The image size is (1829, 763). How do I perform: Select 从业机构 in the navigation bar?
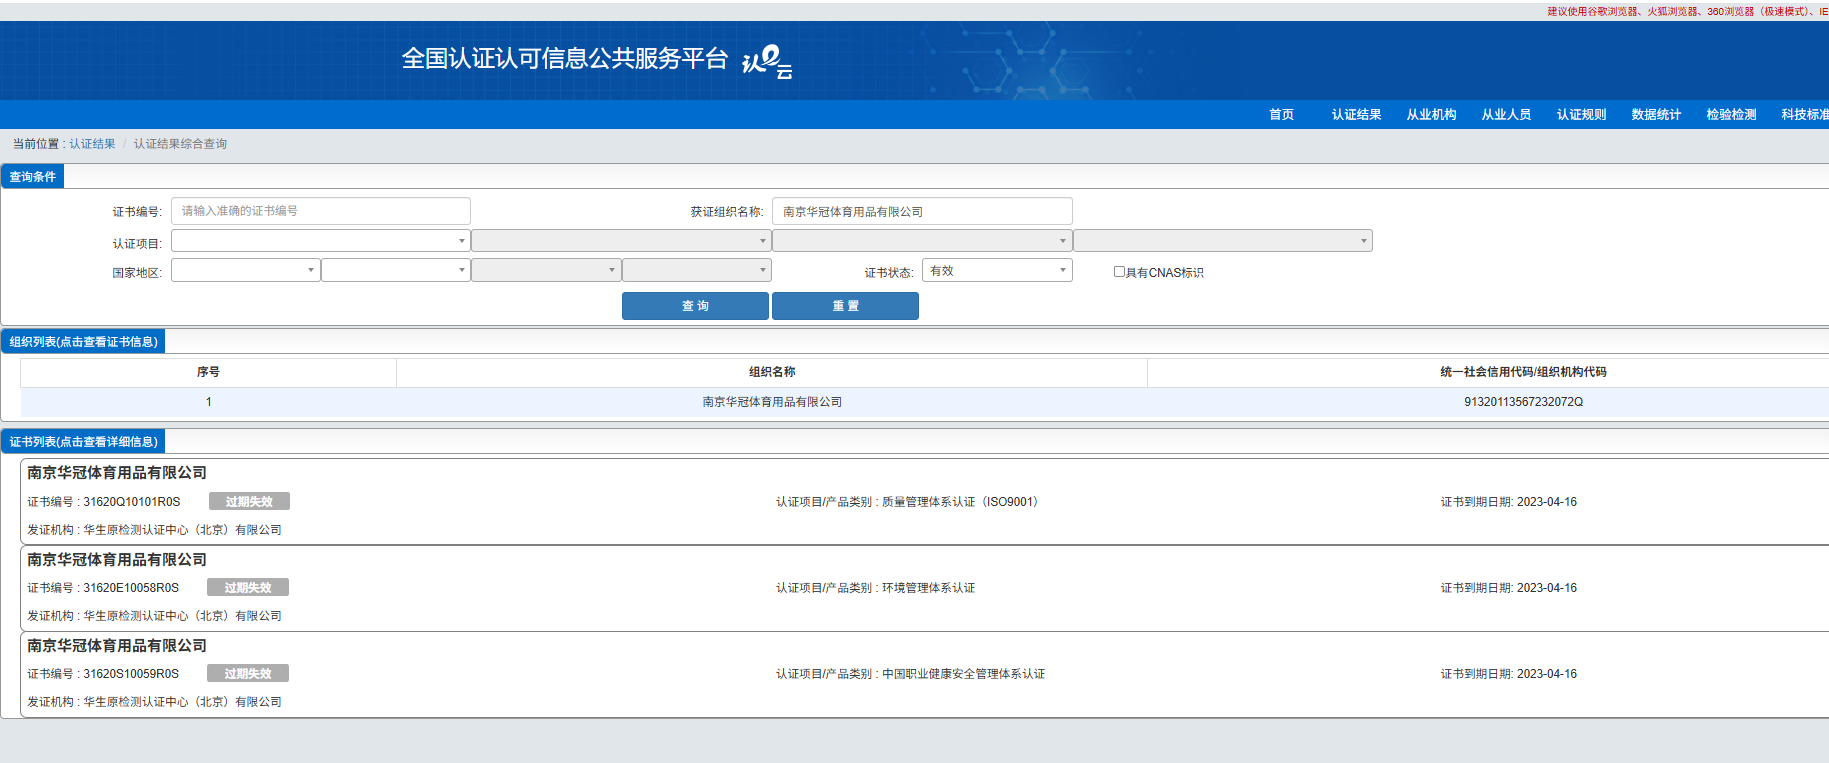(1431, 115)
